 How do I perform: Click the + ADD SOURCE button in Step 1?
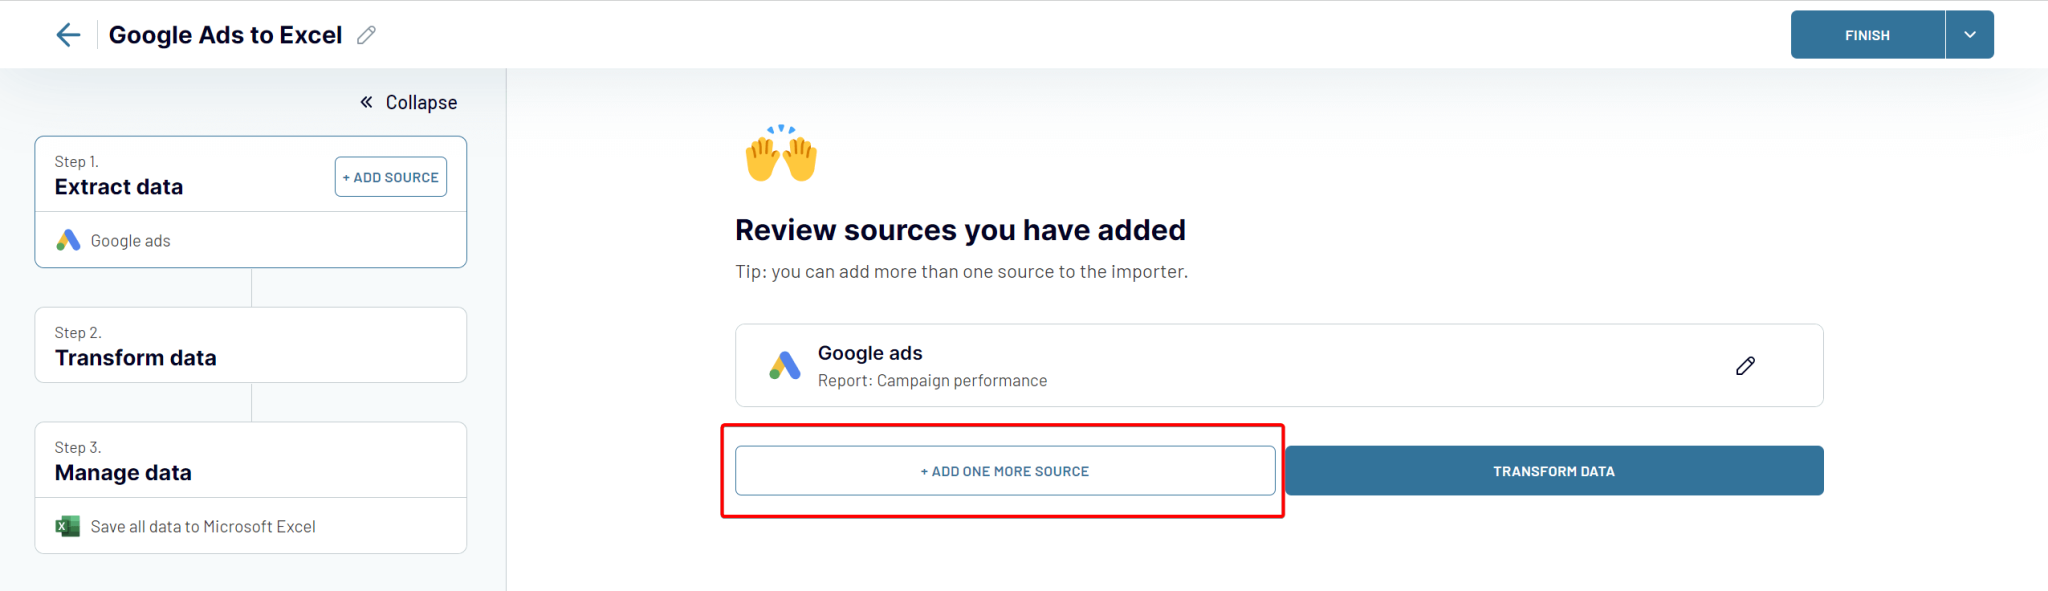click(391, 177)
